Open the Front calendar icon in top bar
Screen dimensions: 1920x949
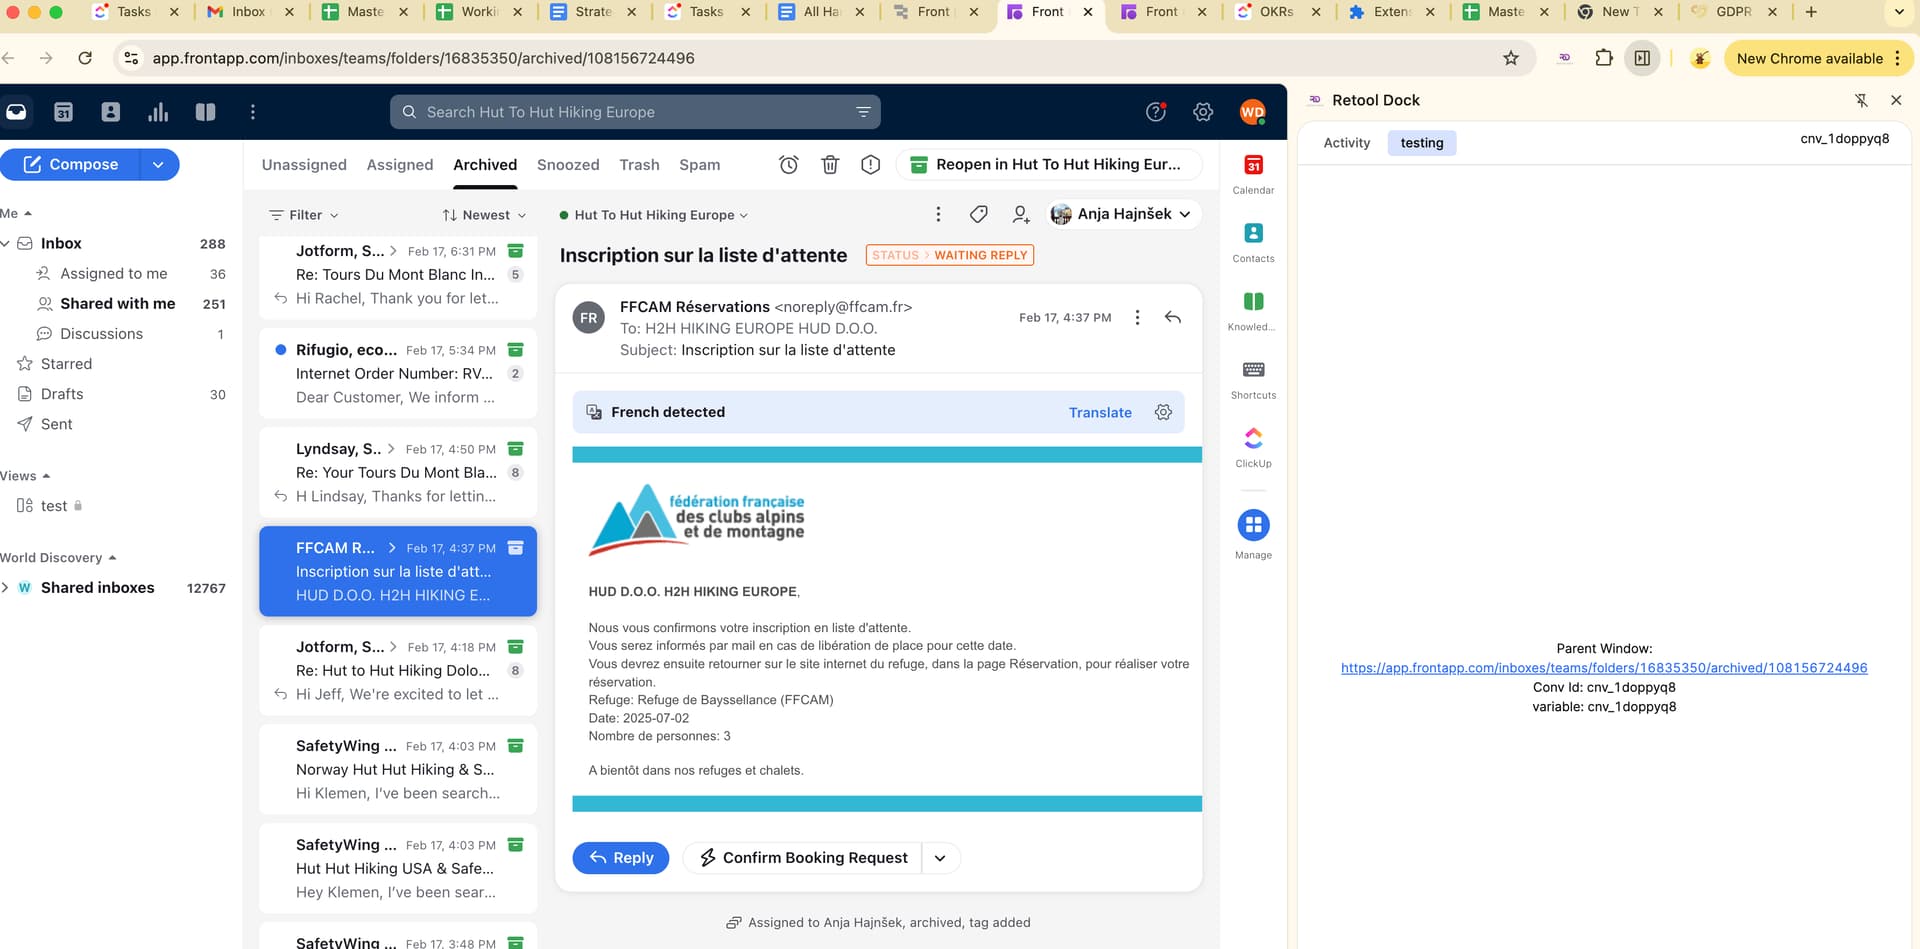(x=63, y=112)
